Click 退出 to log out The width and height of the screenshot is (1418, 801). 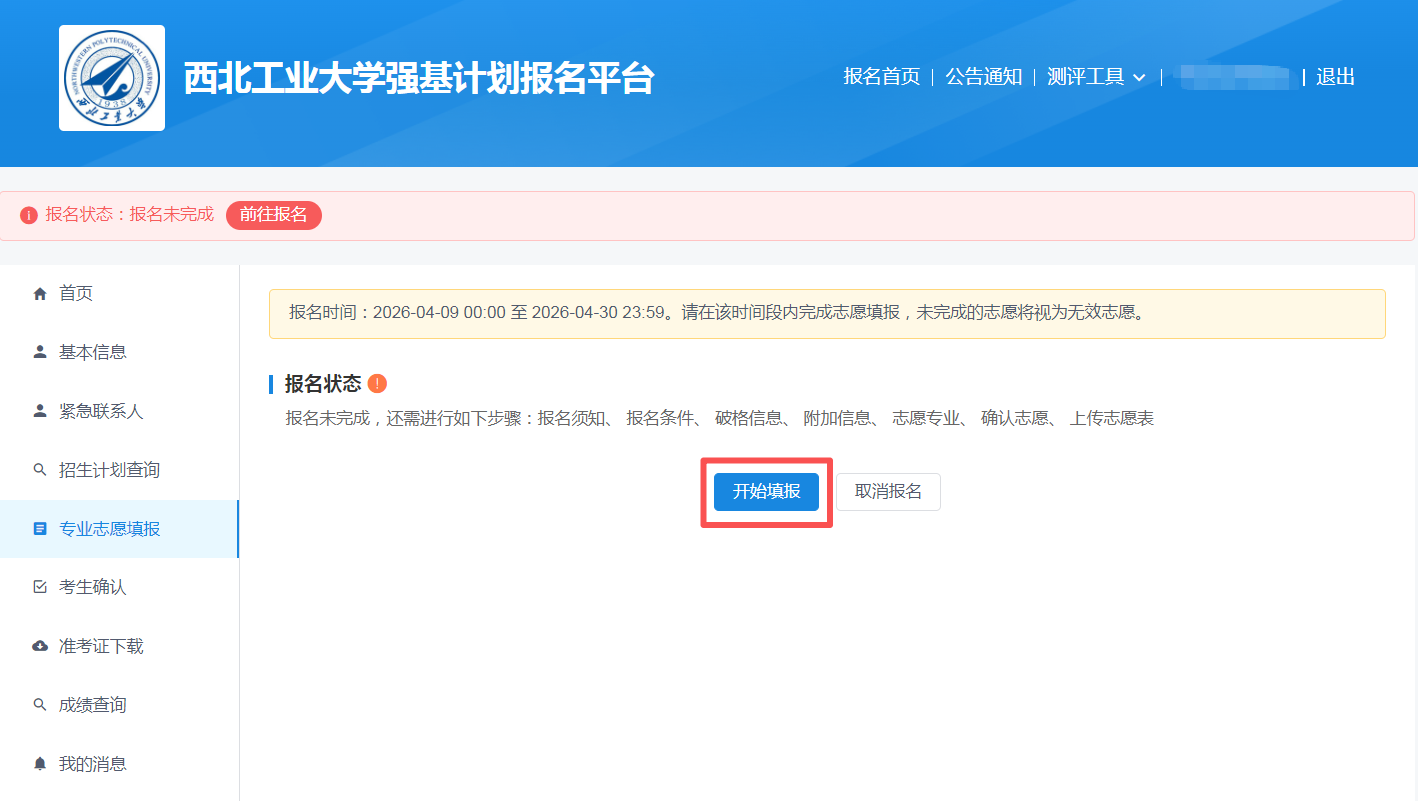[x=1335, y=77]
